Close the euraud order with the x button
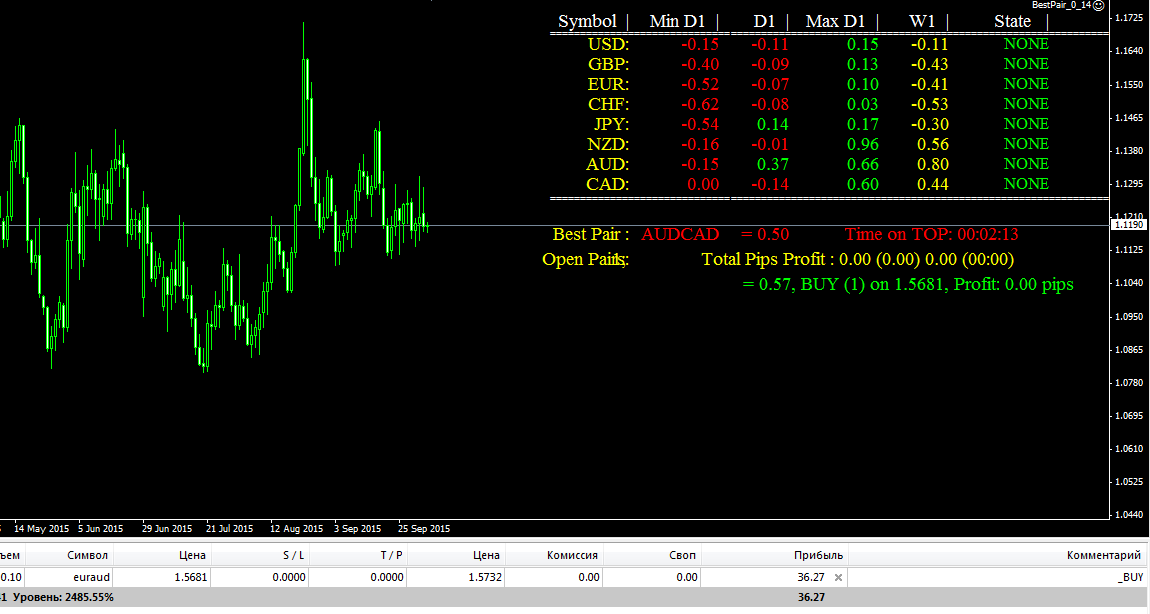This screenshot has width=1150, height=614. click(838, 577)
